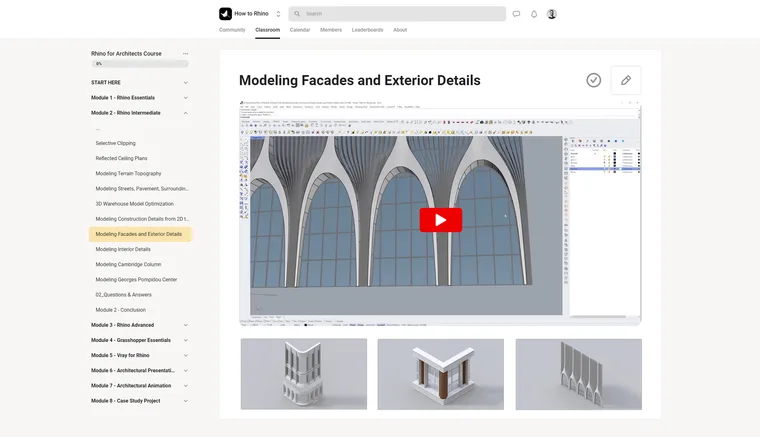This screenshot has height=437, width=760.
Task: Open the brown column corner thumbnail
Action: [441, 374]
